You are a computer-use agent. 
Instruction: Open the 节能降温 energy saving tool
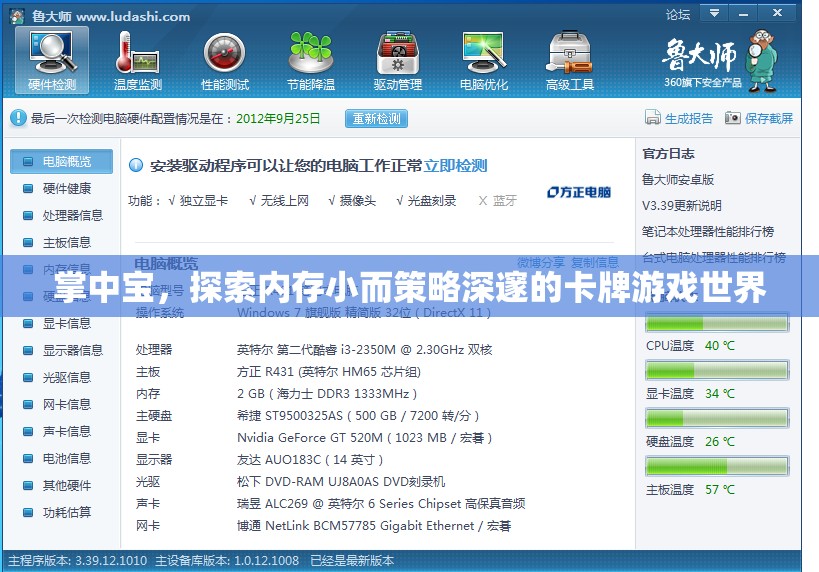(x=311, y=61)
